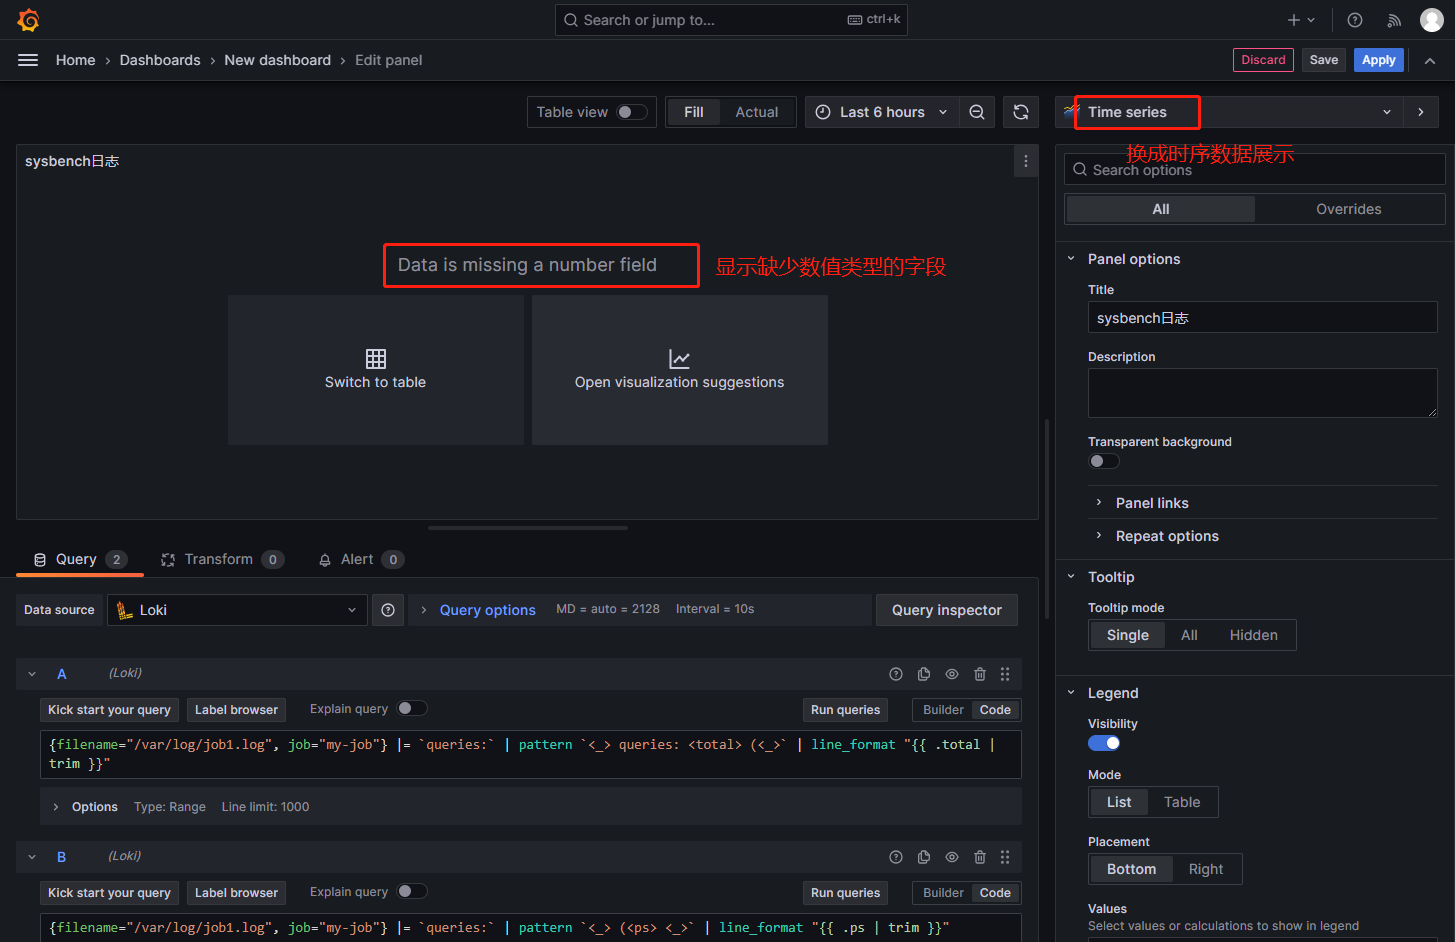The image size is (1455, 942).
Task: Collapse query B row
Action: (32, 857)
